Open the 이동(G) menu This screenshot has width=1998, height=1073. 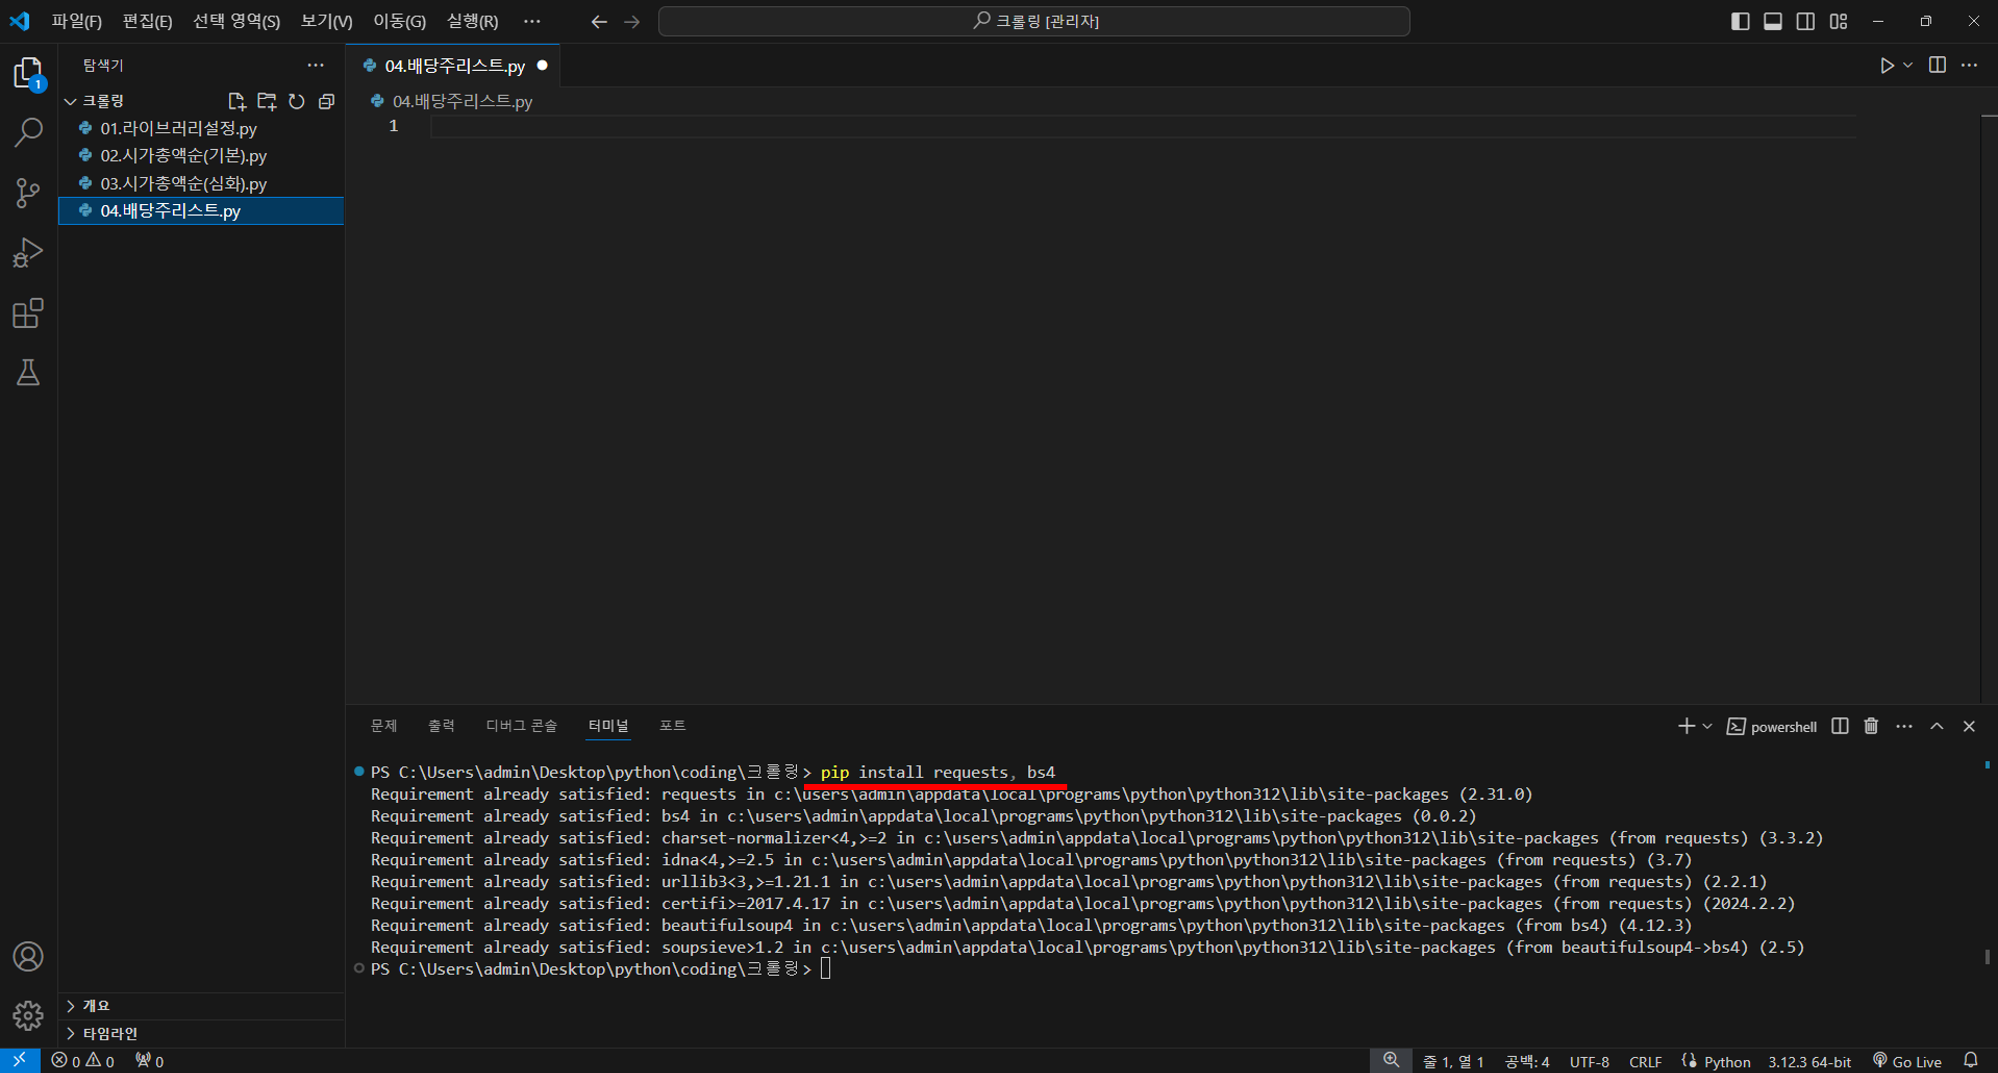coord(399,21)
